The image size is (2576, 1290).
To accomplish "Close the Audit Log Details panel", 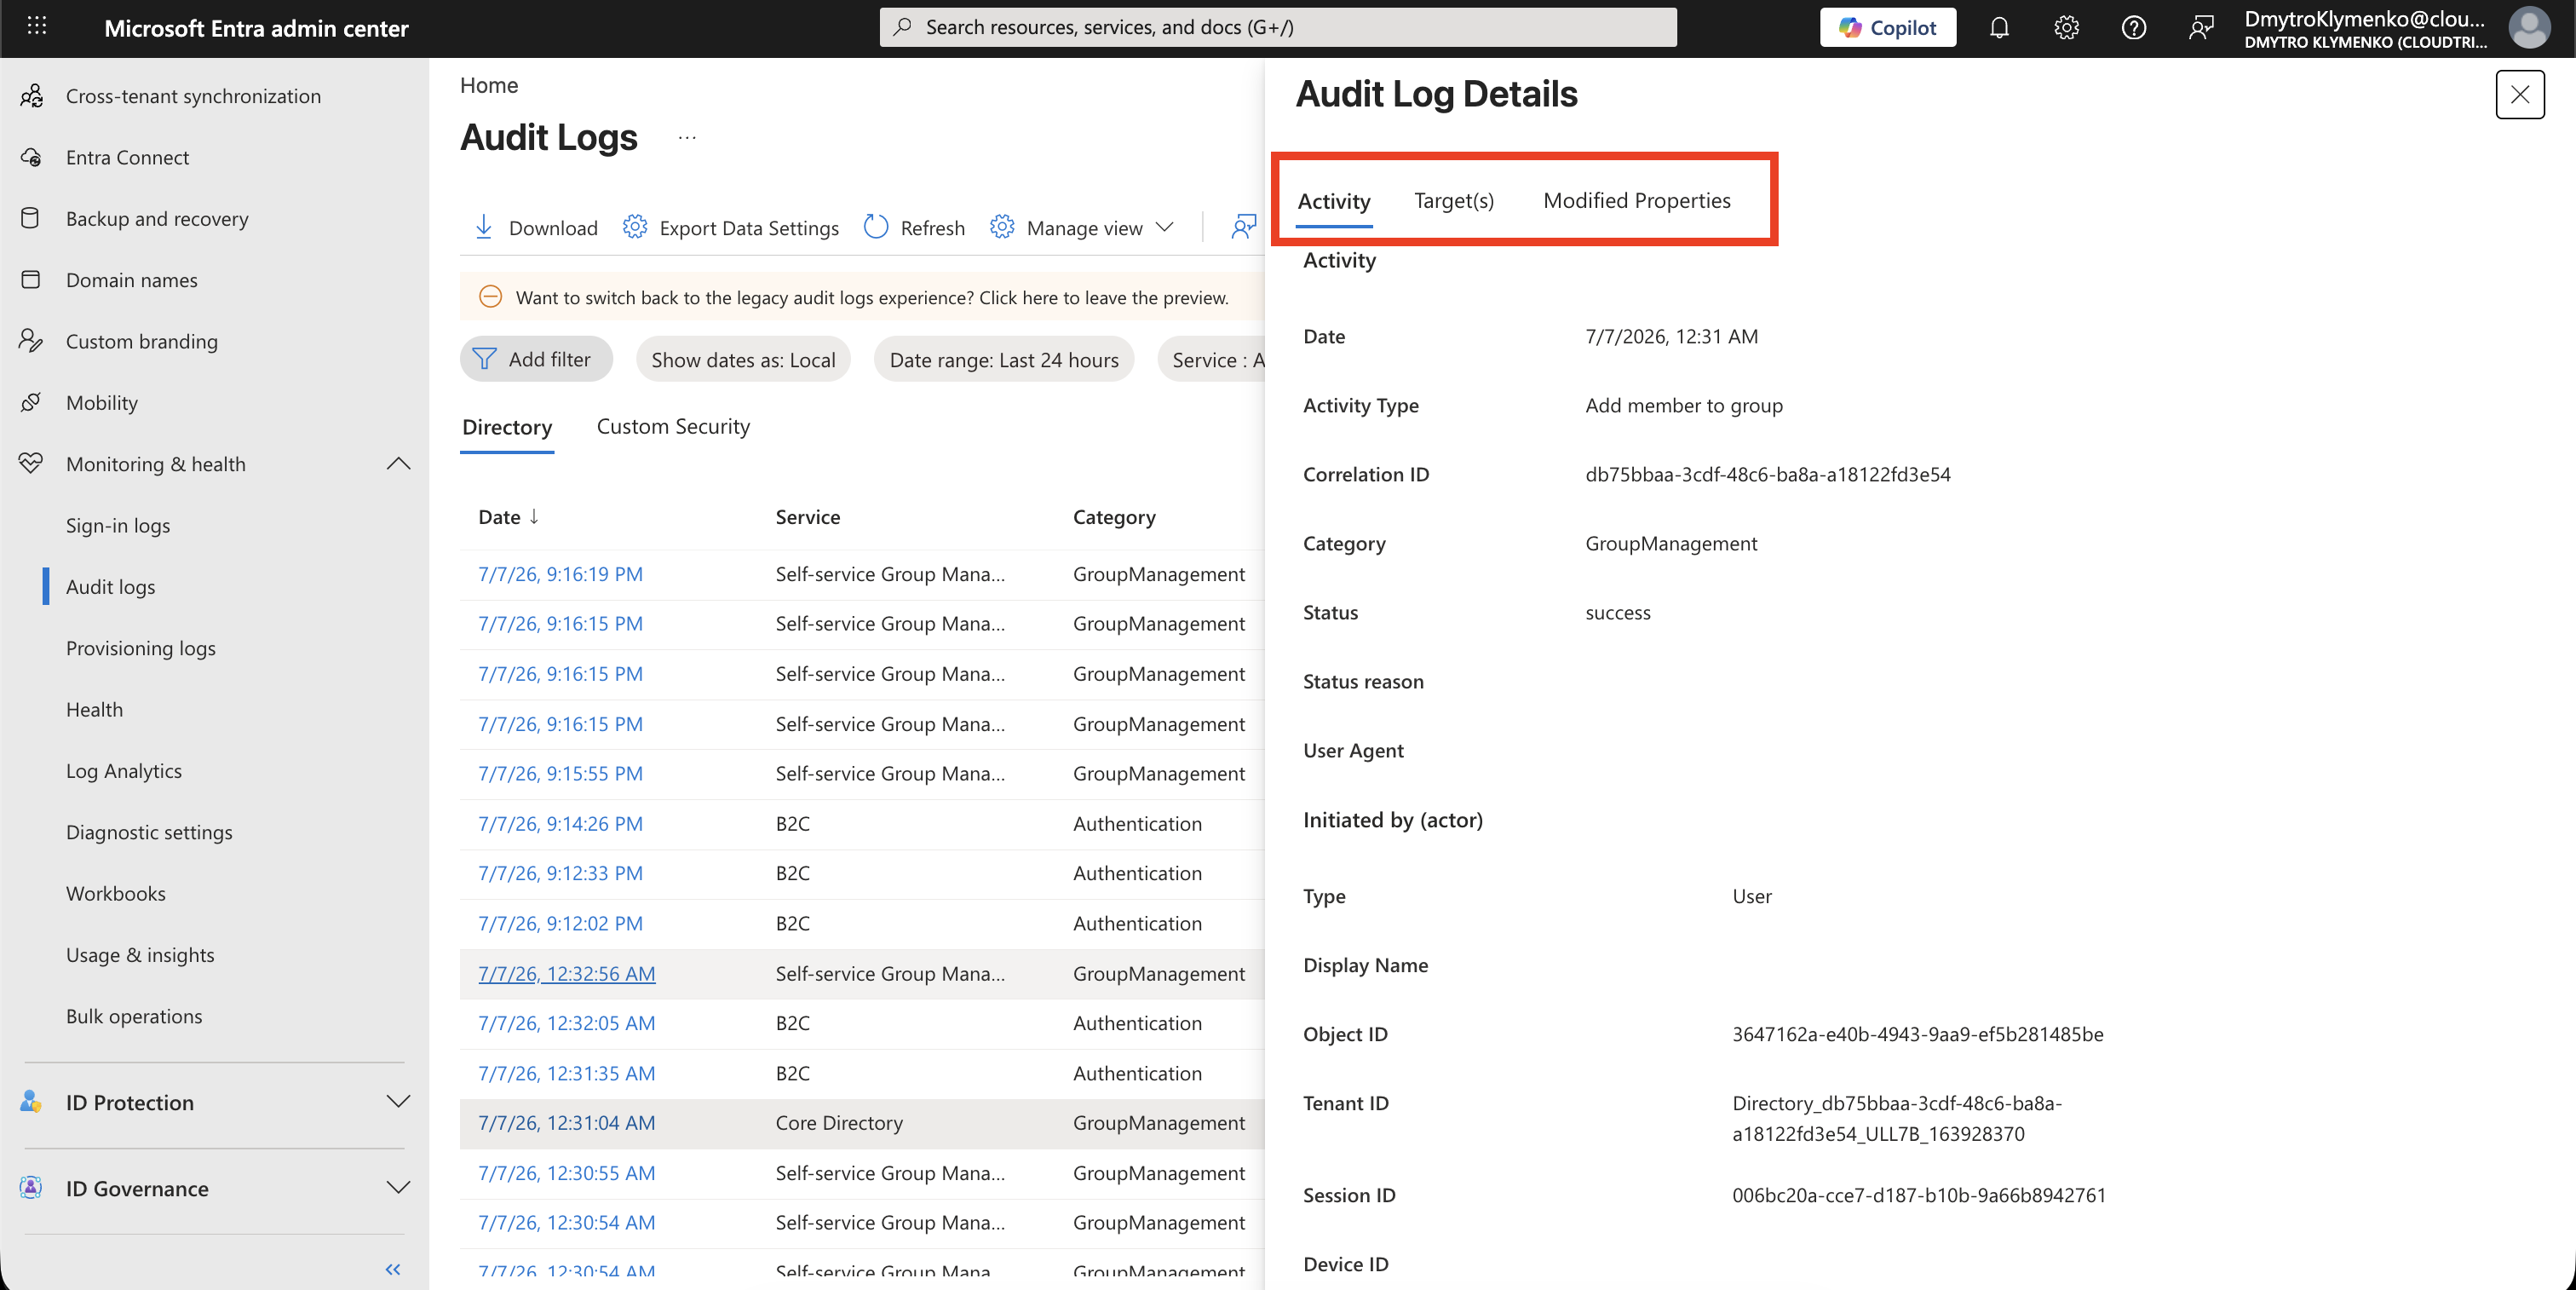I will (x=2519, y=94).
